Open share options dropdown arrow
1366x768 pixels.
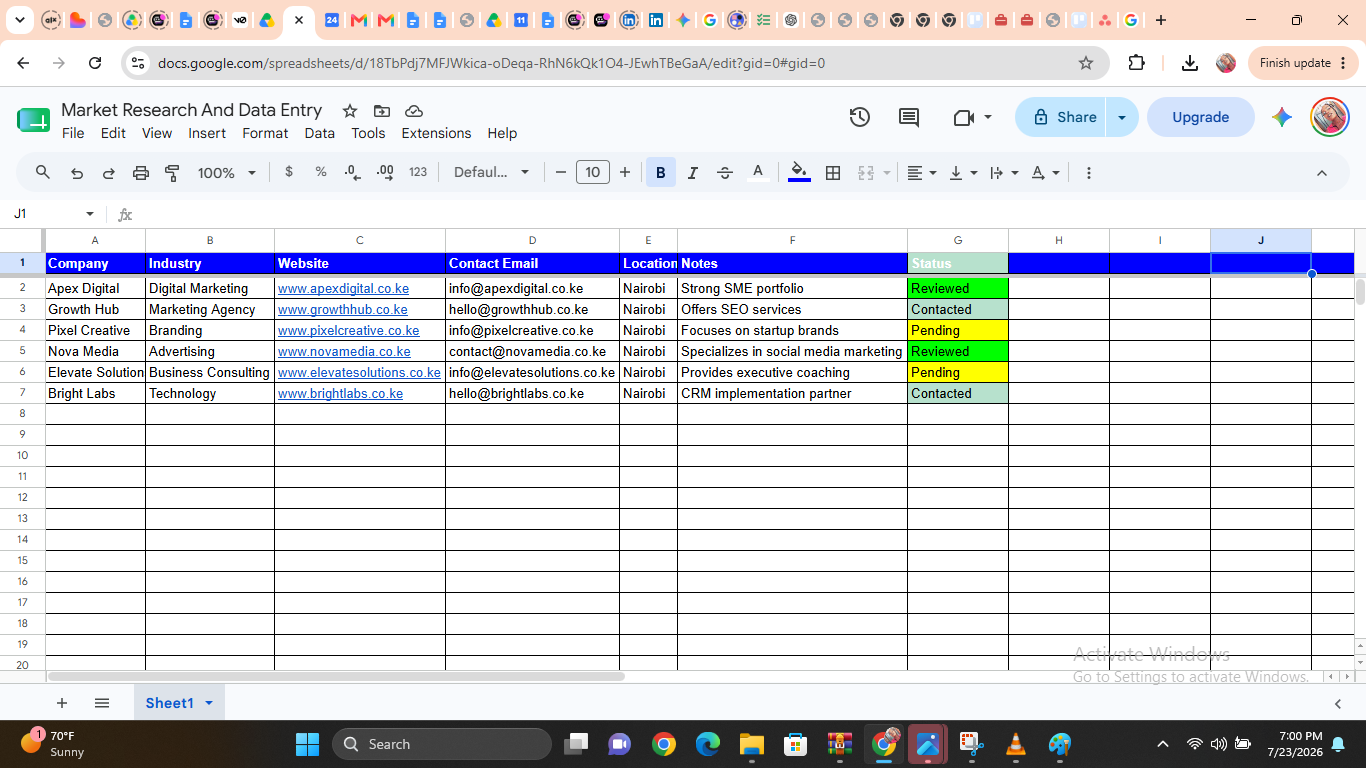point(1122,117)
